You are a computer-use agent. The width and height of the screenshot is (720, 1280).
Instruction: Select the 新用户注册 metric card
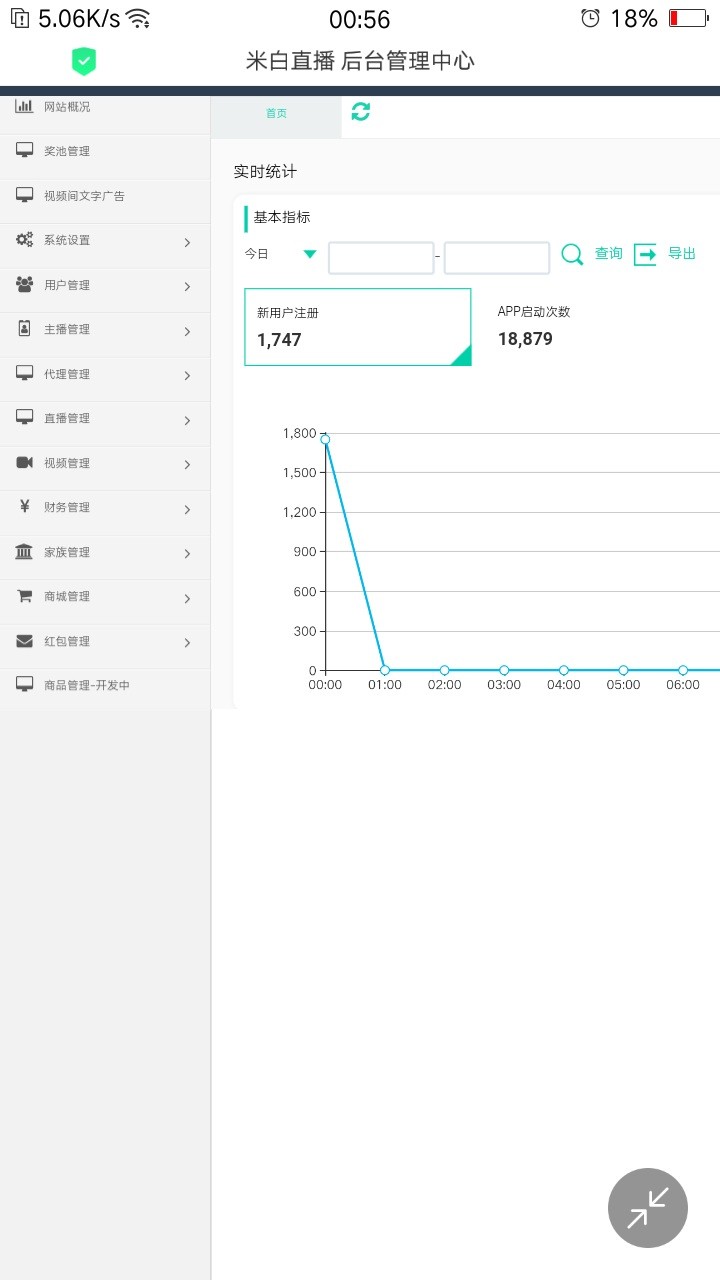point(357,327)
